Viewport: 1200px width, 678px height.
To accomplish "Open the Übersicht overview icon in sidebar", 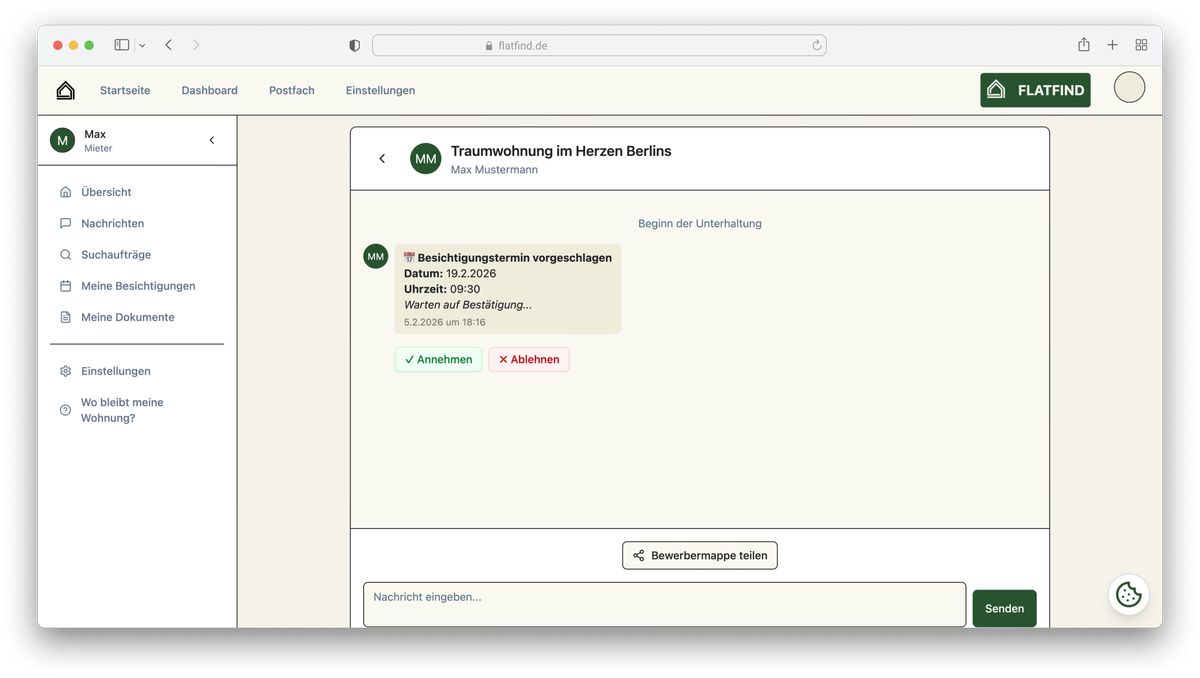I will (x=65, y=192).
